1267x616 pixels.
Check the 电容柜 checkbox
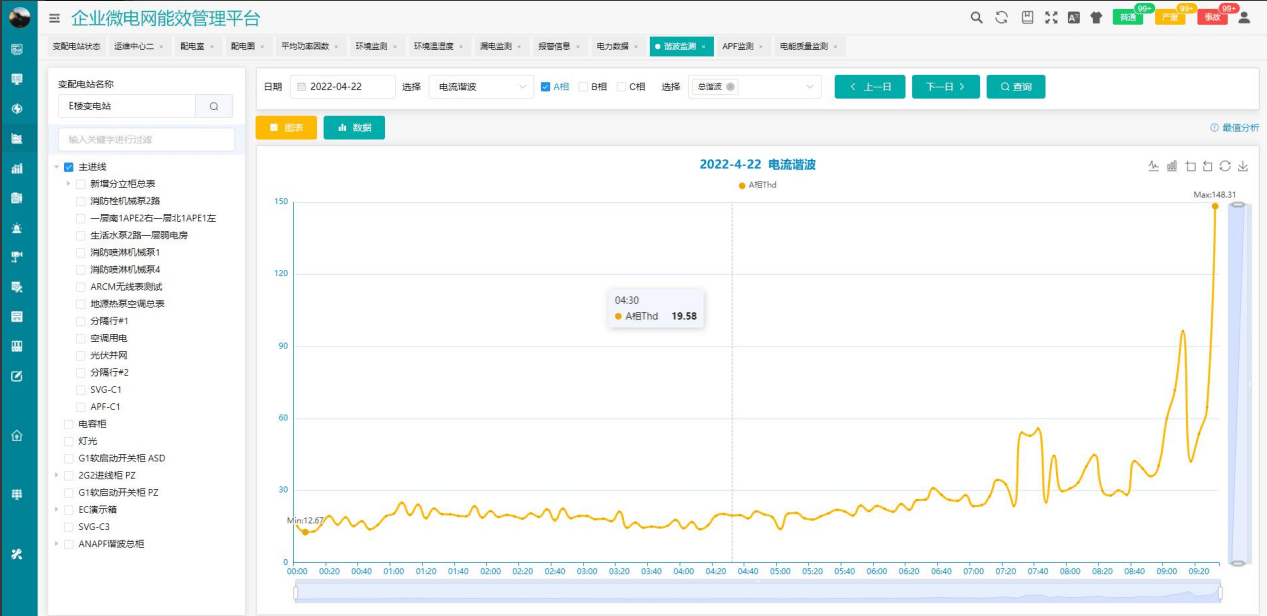tap(69, 424)
